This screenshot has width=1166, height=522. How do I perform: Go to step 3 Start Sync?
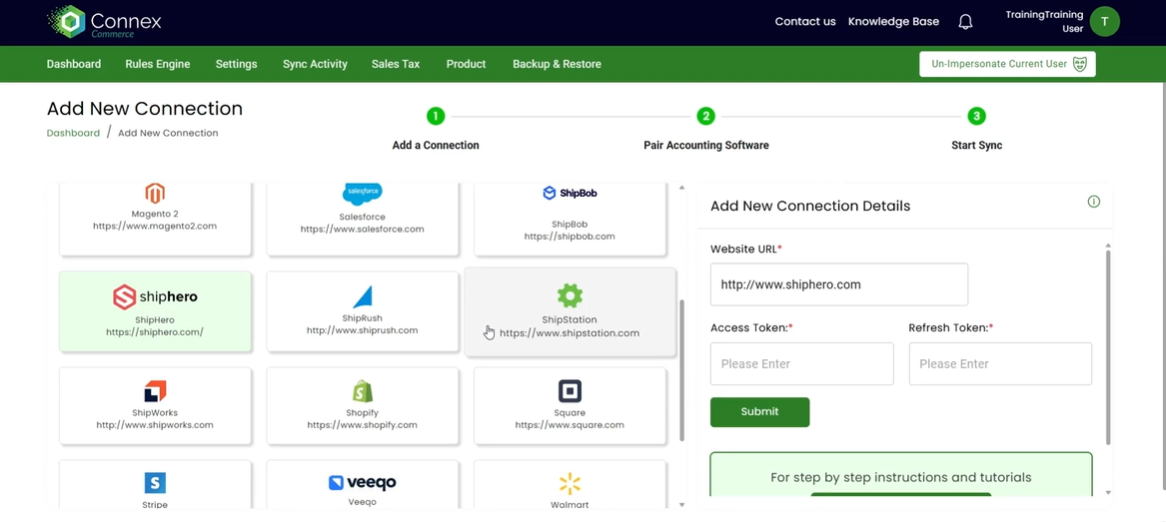tap(976, 116)
